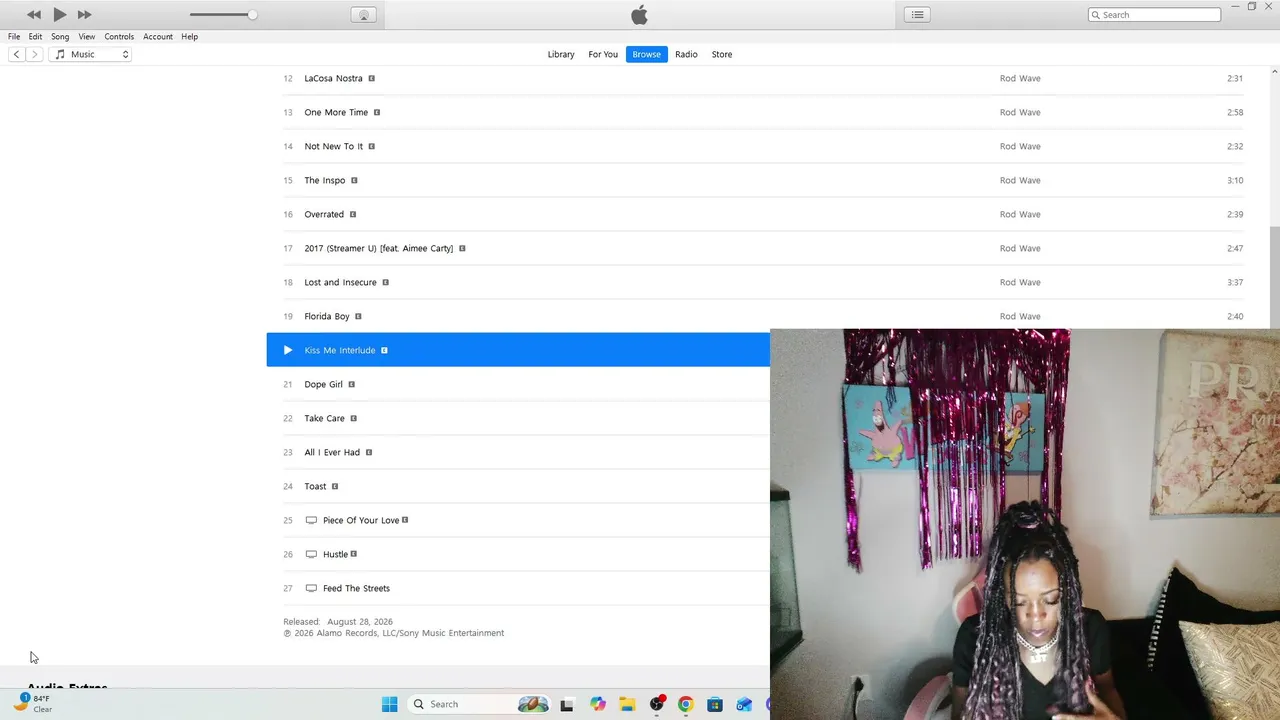Click the 2:58 duration for One More Time
1280x720 pixels.
click(x=1235, y=112)
